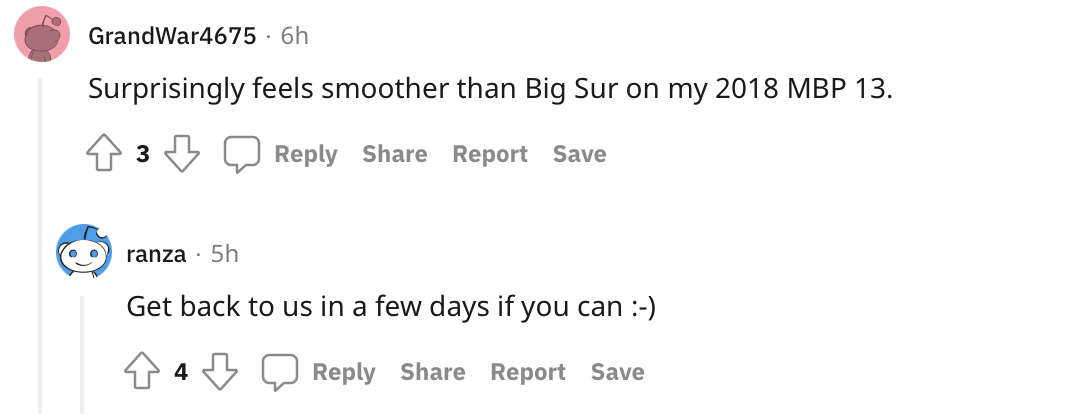Screen dimensions: 1080x420
Task: Upvote ranza's reply comment
Action: point(142,372)
